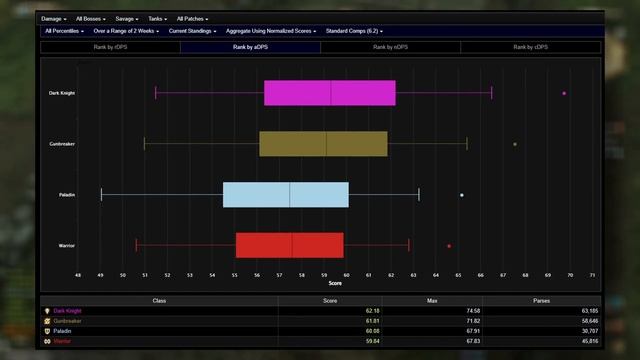Switch to the Rank by nDPS tab
This screenshot has width=640, height=360.
point(390,47)
